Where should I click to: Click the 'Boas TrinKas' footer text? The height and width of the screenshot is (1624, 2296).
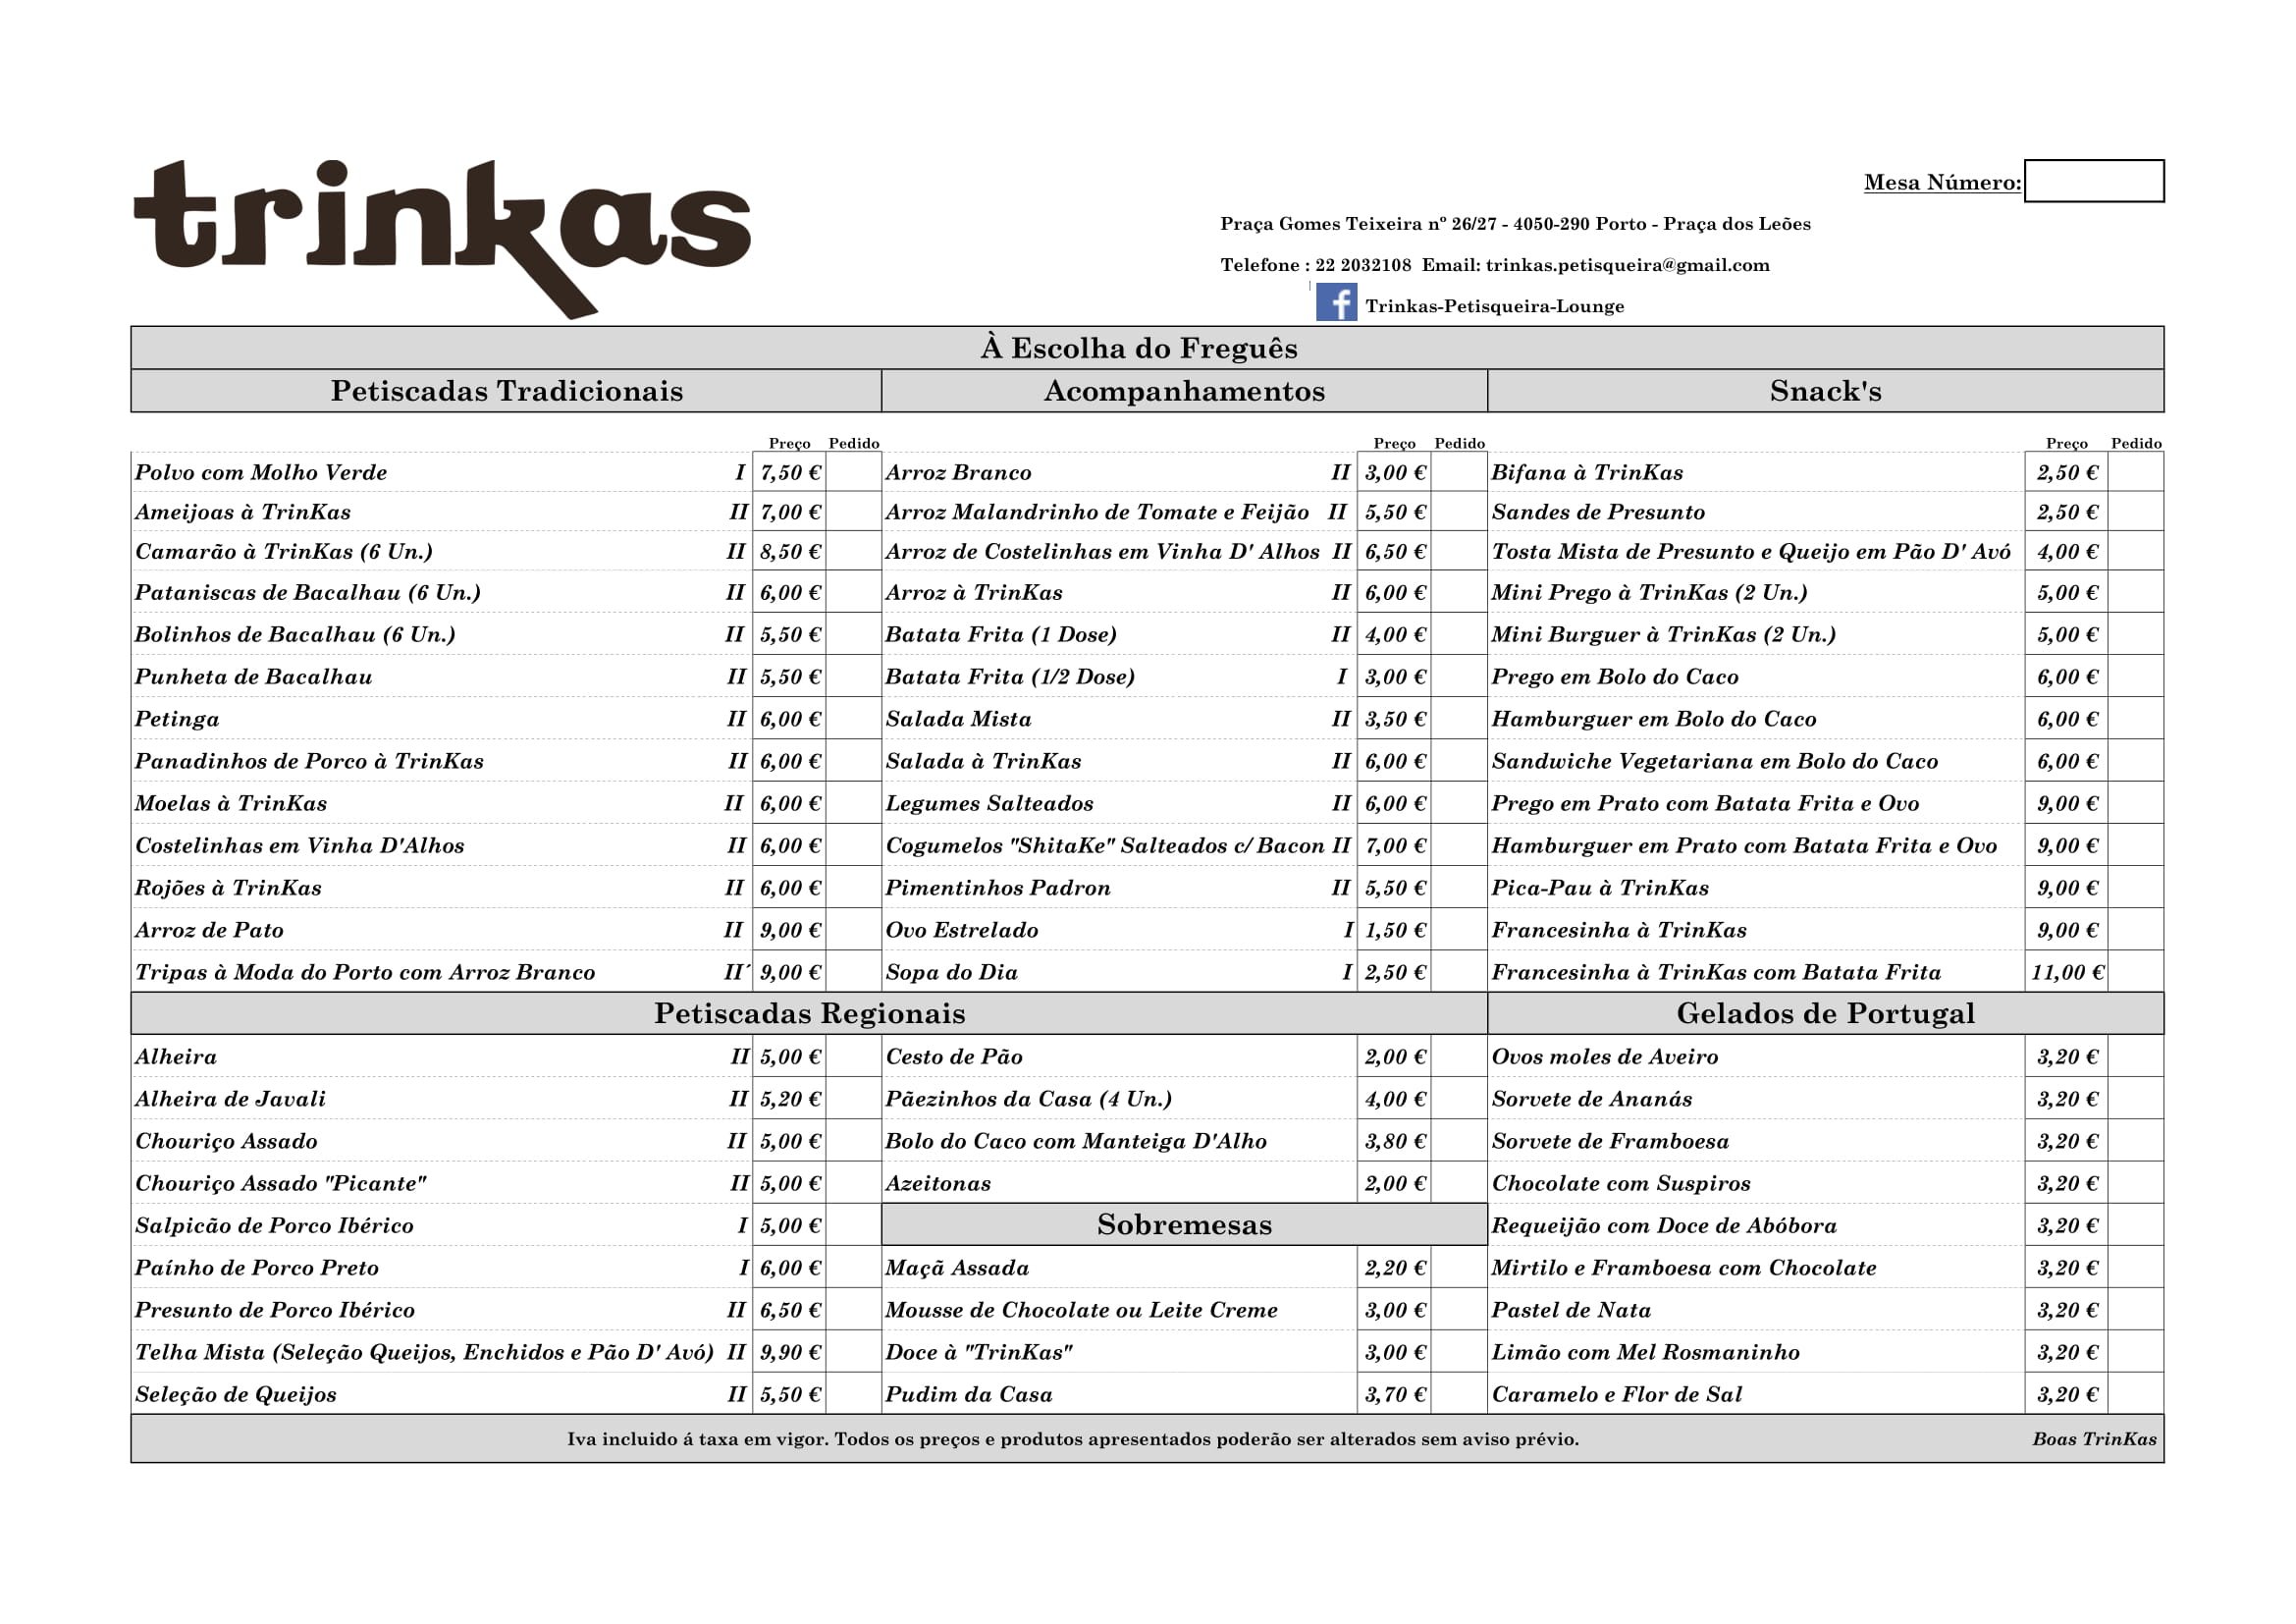click(2094, 1440)
